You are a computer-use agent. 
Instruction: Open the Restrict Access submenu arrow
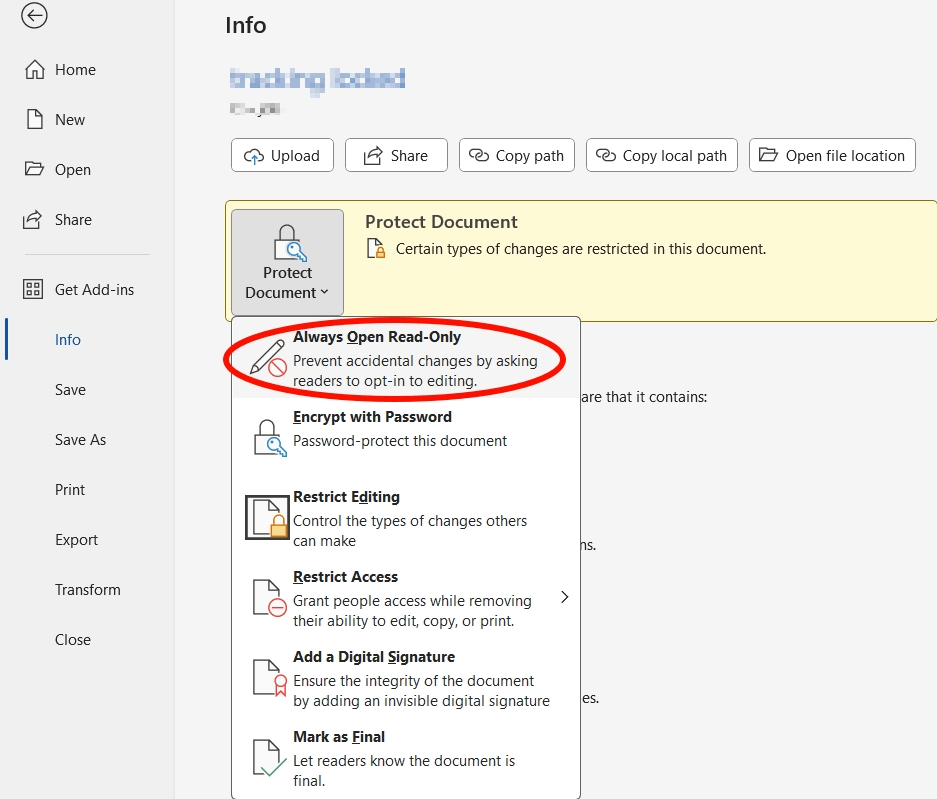click(x=564, y=596)
